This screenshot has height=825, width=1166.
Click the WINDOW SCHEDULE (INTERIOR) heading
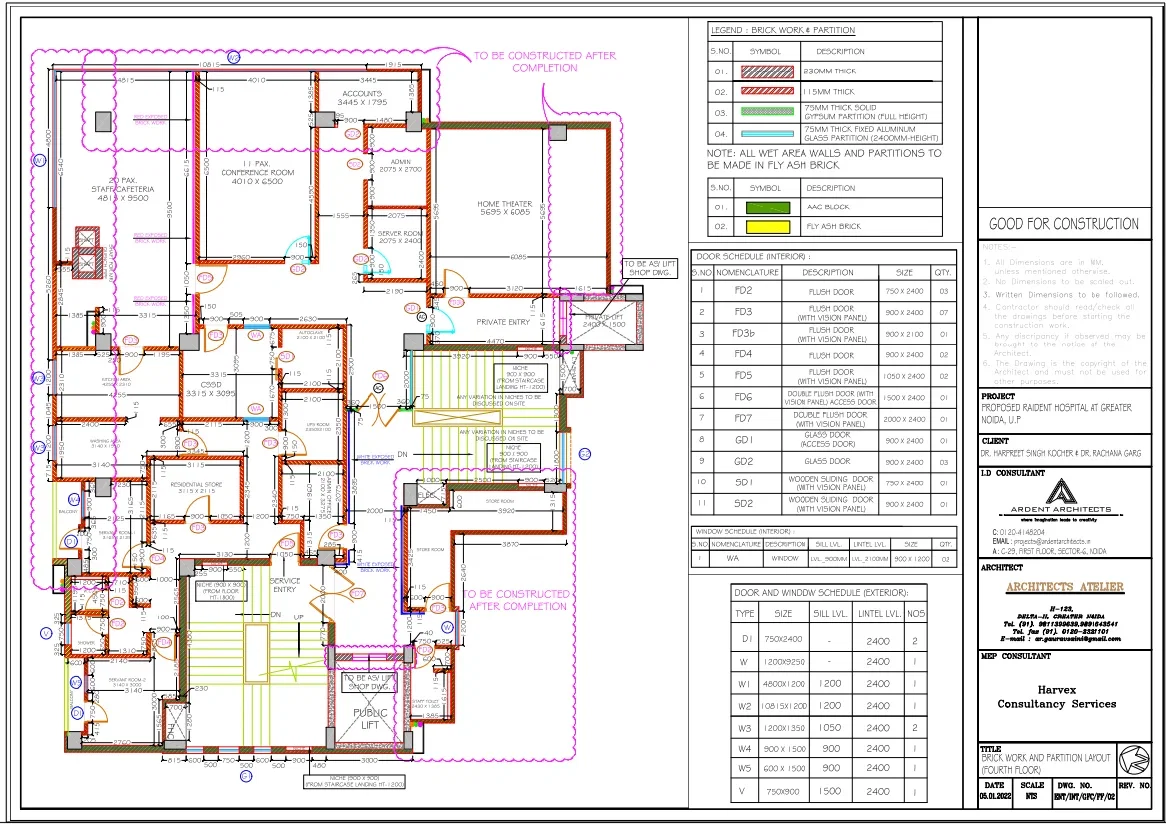tap(744, 532)
